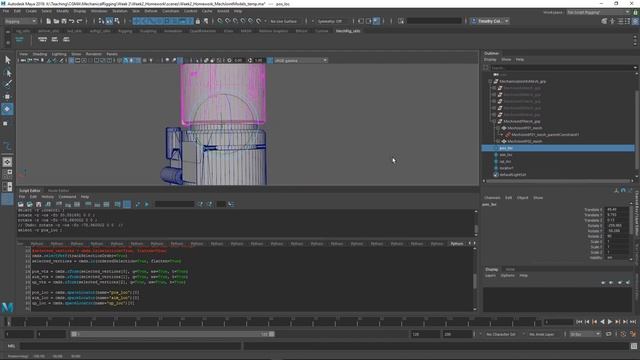Click the Open Scene folder icon
This screenshot has height=360, width=640.
(56, 21)
